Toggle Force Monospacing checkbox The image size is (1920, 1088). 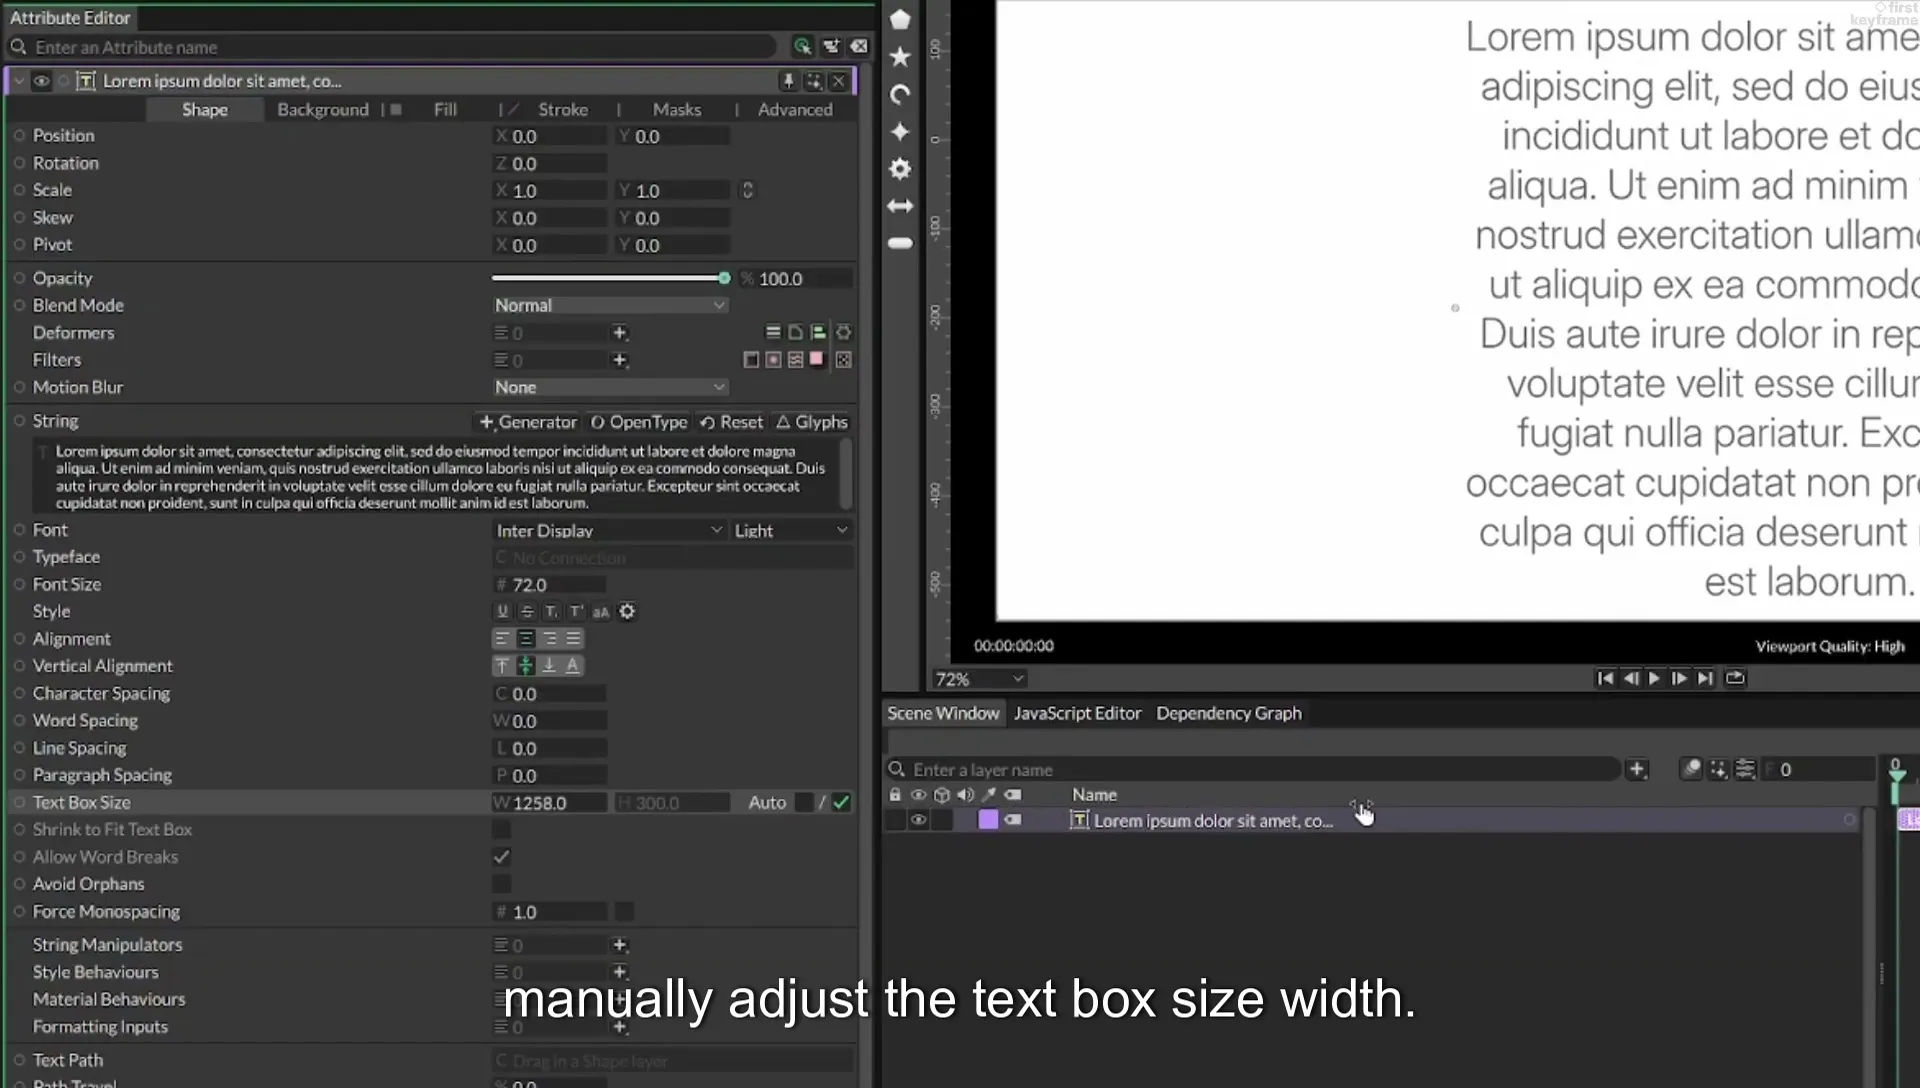point(624,912)
